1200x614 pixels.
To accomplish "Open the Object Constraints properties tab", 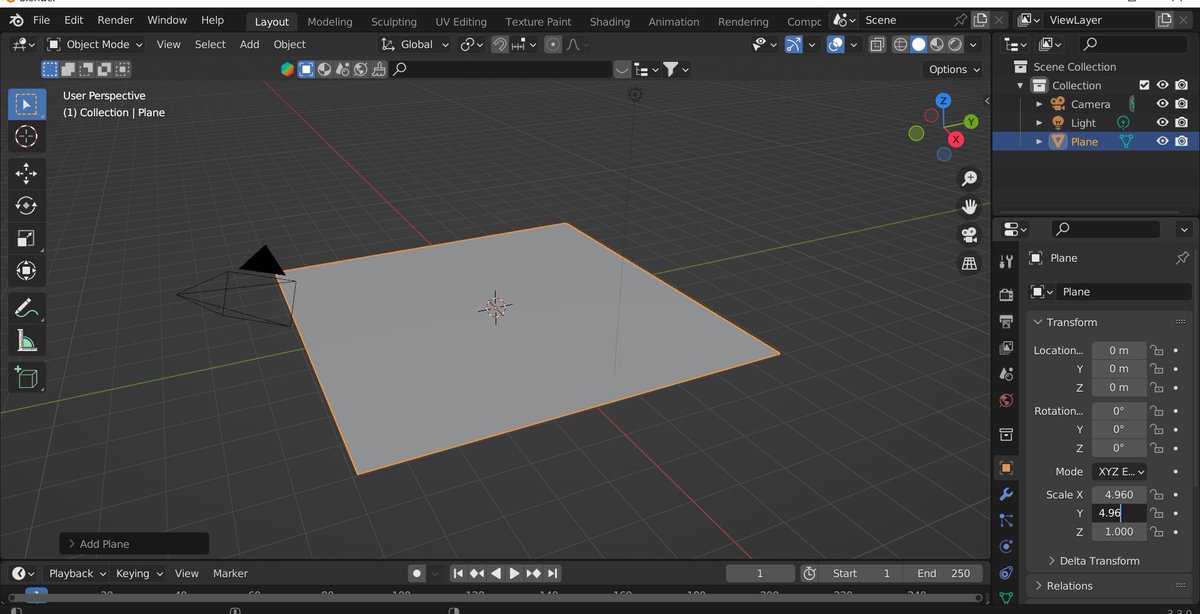I will [x=1006, y=573].
